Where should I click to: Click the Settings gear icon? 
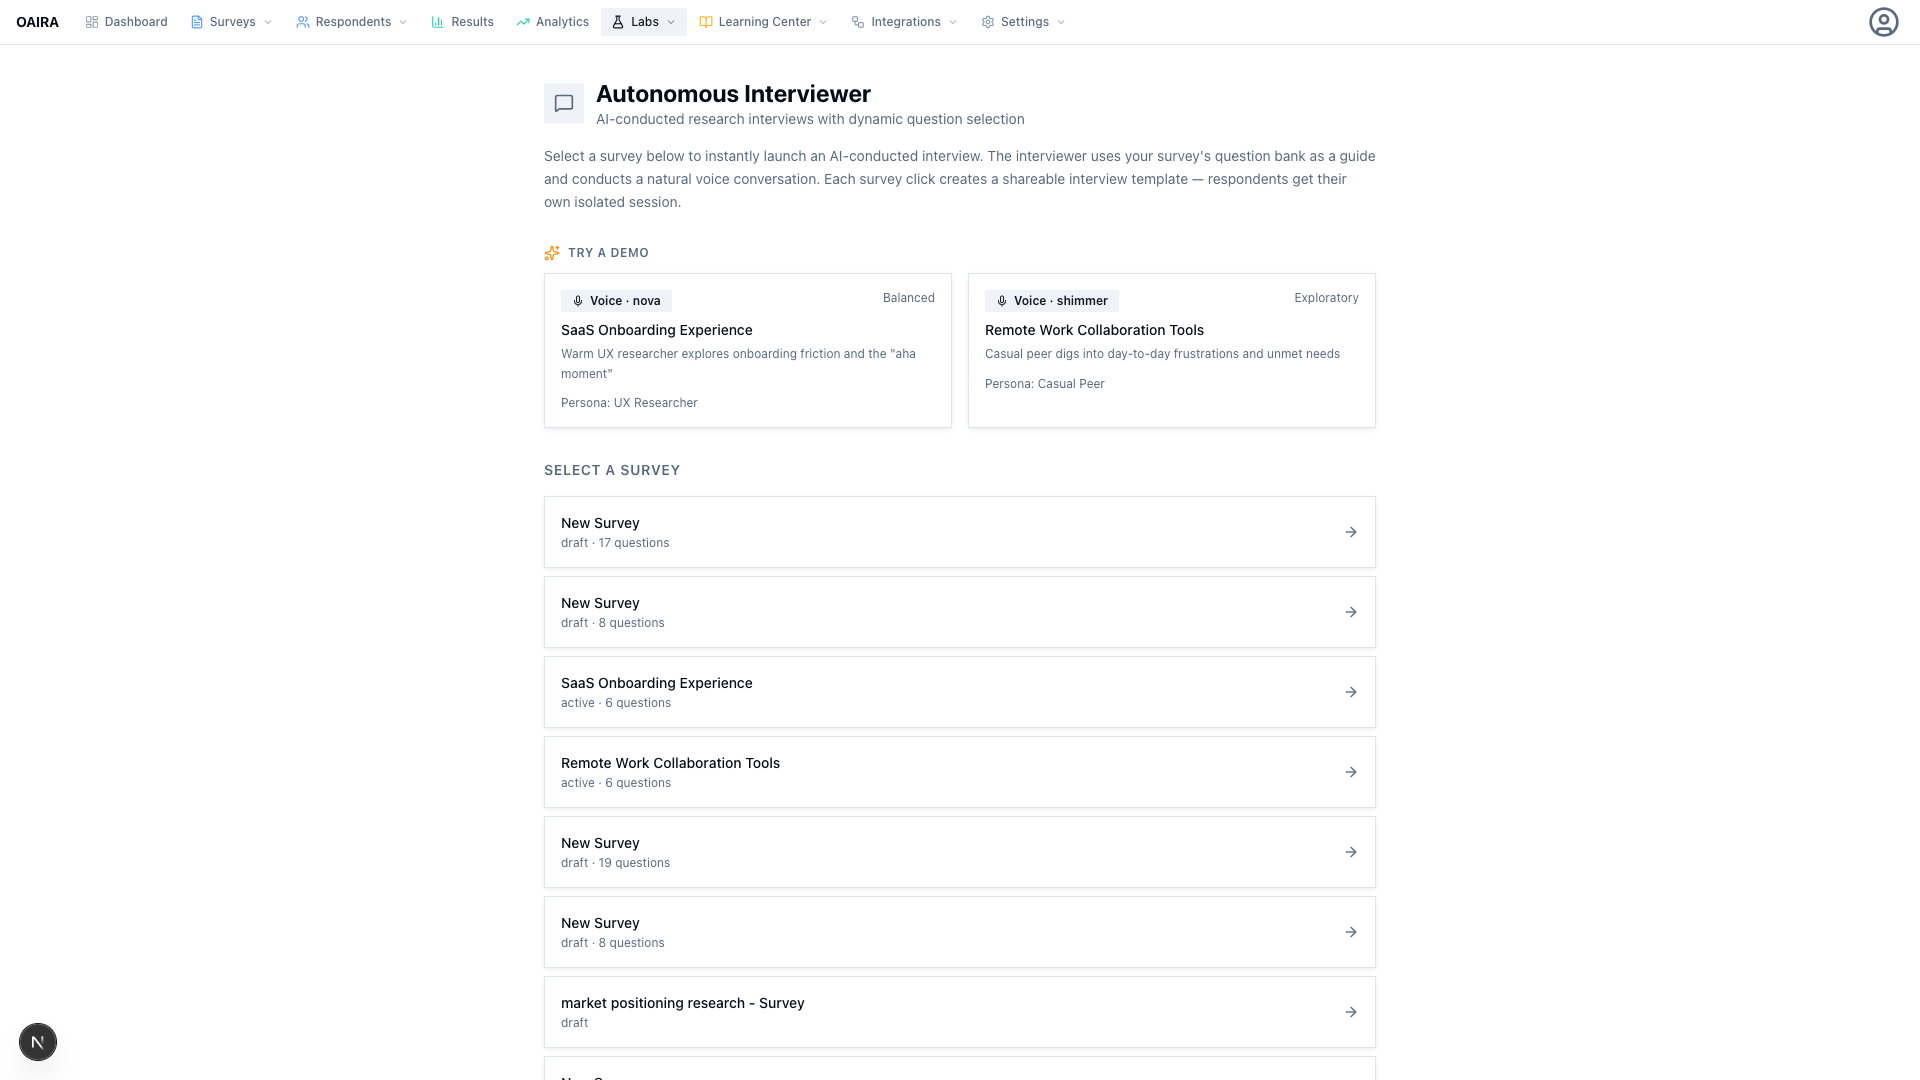click(x=988, y=22)
